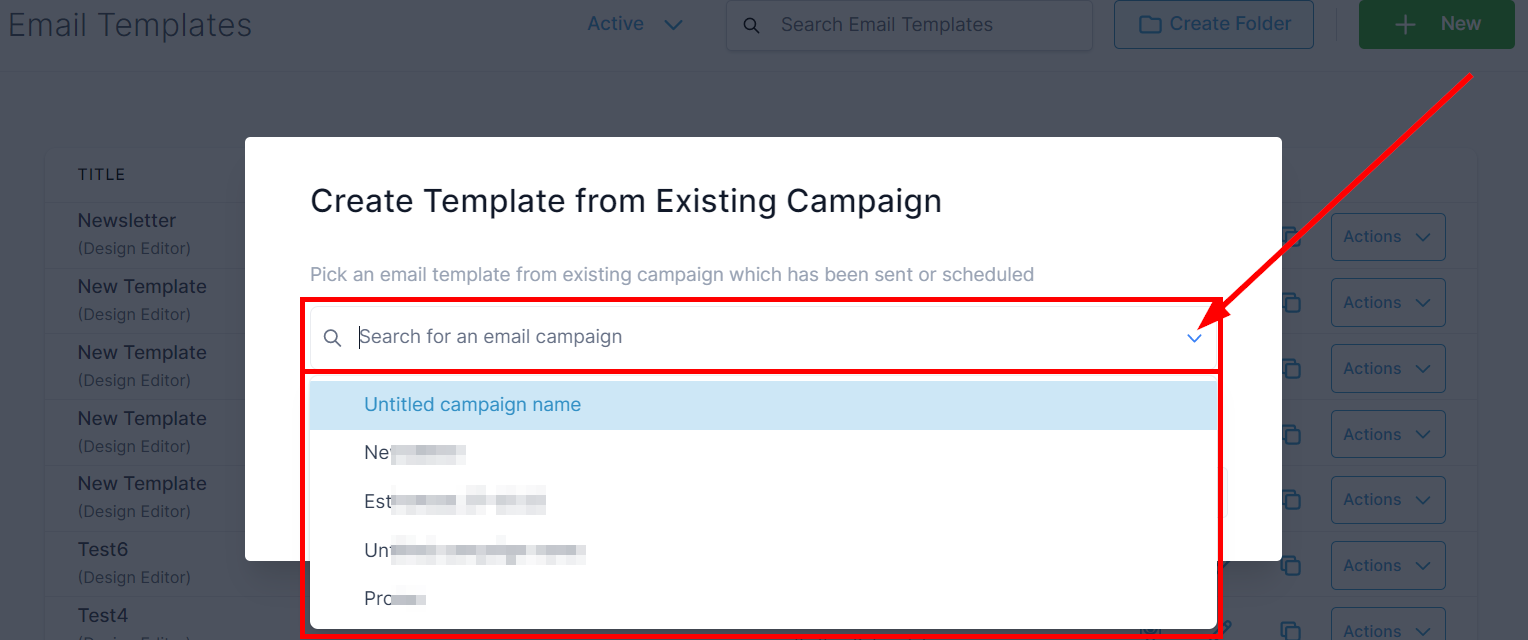The height and width of the screenshot is (640, 1528).
Task: Click the folder icon on Create Folder
Action: (x=1151, y=25)
